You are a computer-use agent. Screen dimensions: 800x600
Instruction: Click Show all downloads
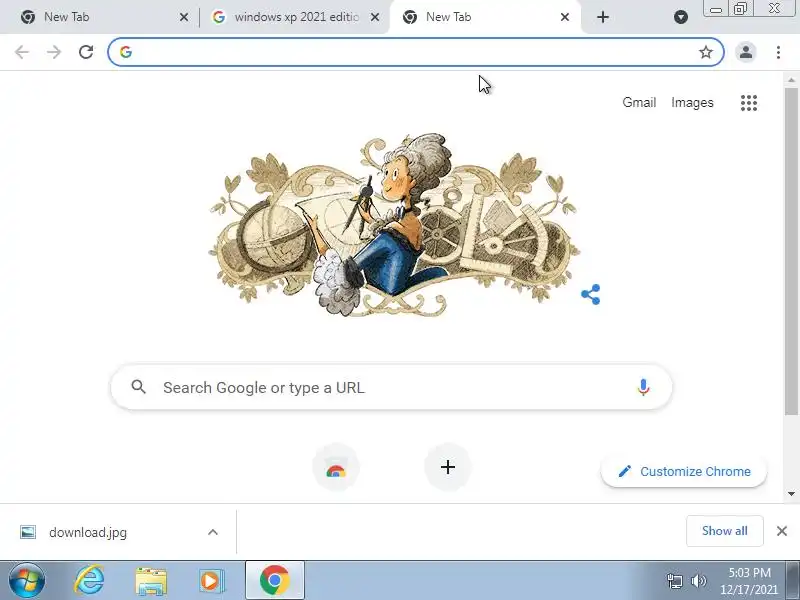pos(724,531)
